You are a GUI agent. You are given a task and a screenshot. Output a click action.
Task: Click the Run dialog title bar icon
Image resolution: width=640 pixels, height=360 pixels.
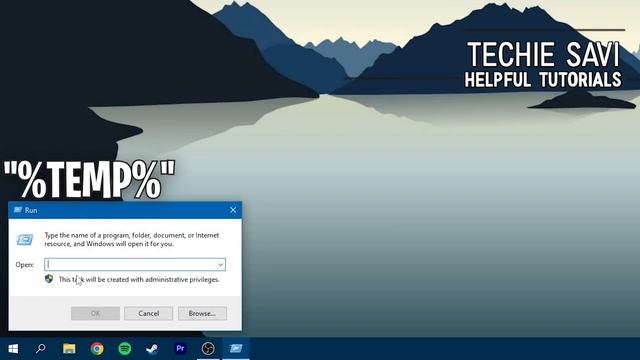[18, 210]
